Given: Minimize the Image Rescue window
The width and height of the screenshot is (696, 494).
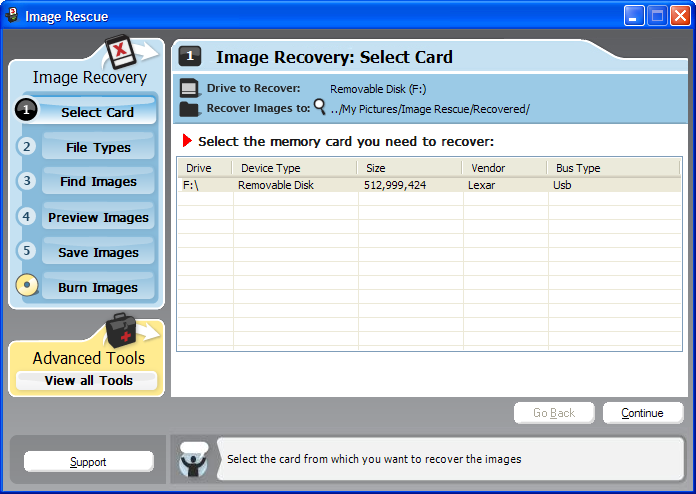Looking at the screenshot, I should (x=634, y=16).
